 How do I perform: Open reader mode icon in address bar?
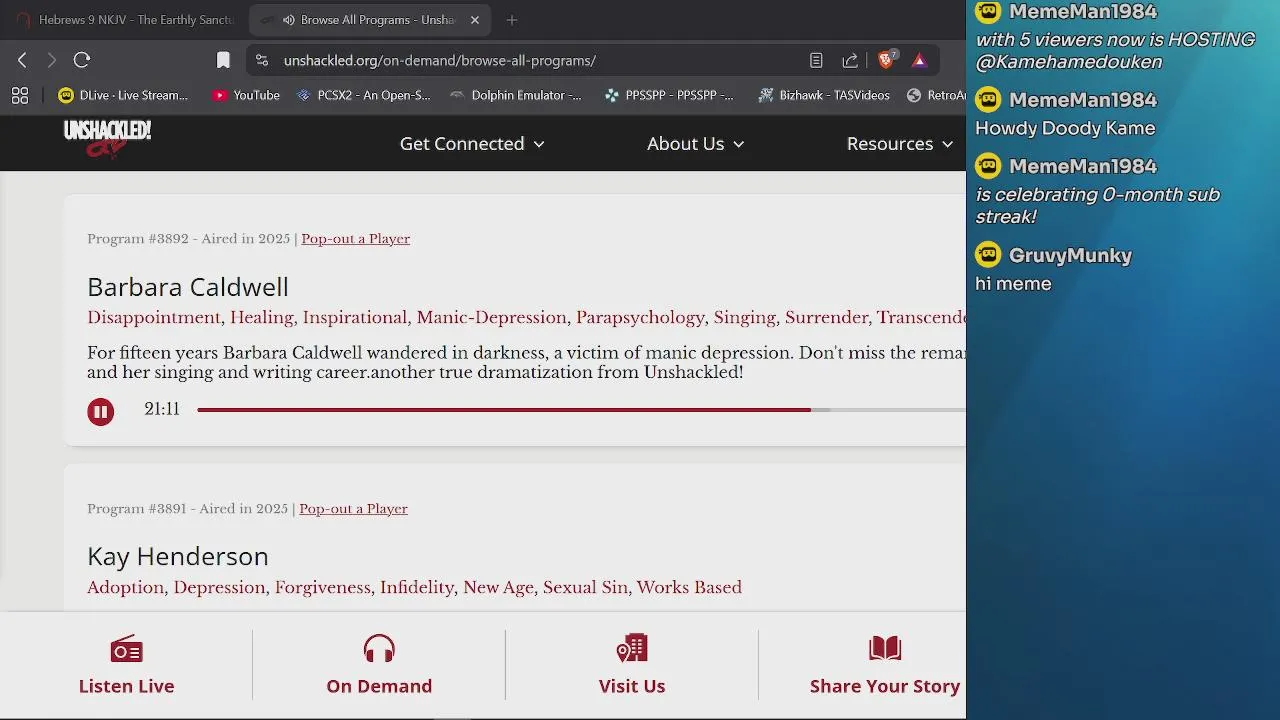816,60
